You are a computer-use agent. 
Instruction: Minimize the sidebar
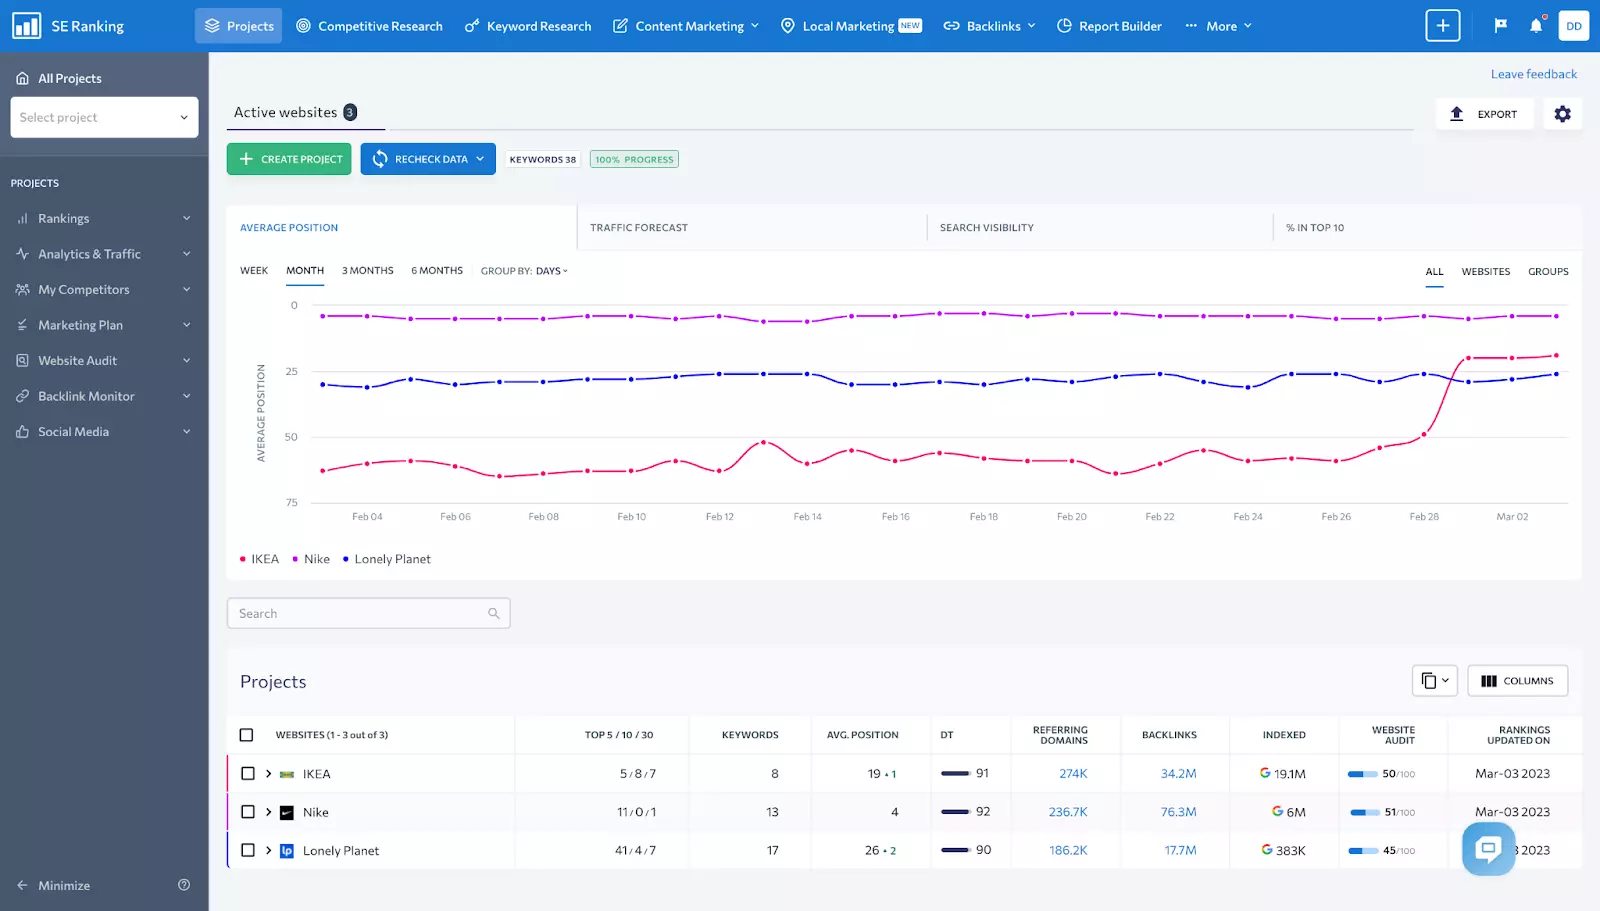(54, 885)
